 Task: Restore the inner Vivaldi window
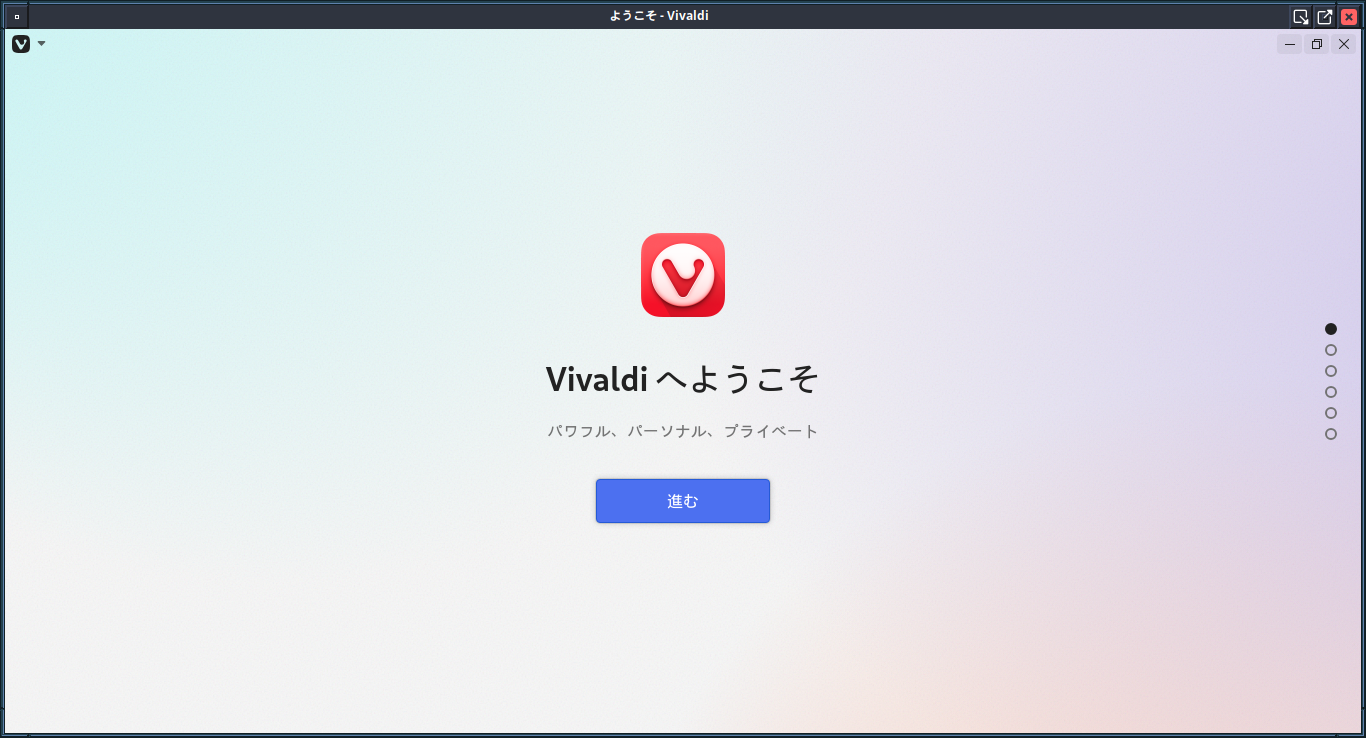1317,44
